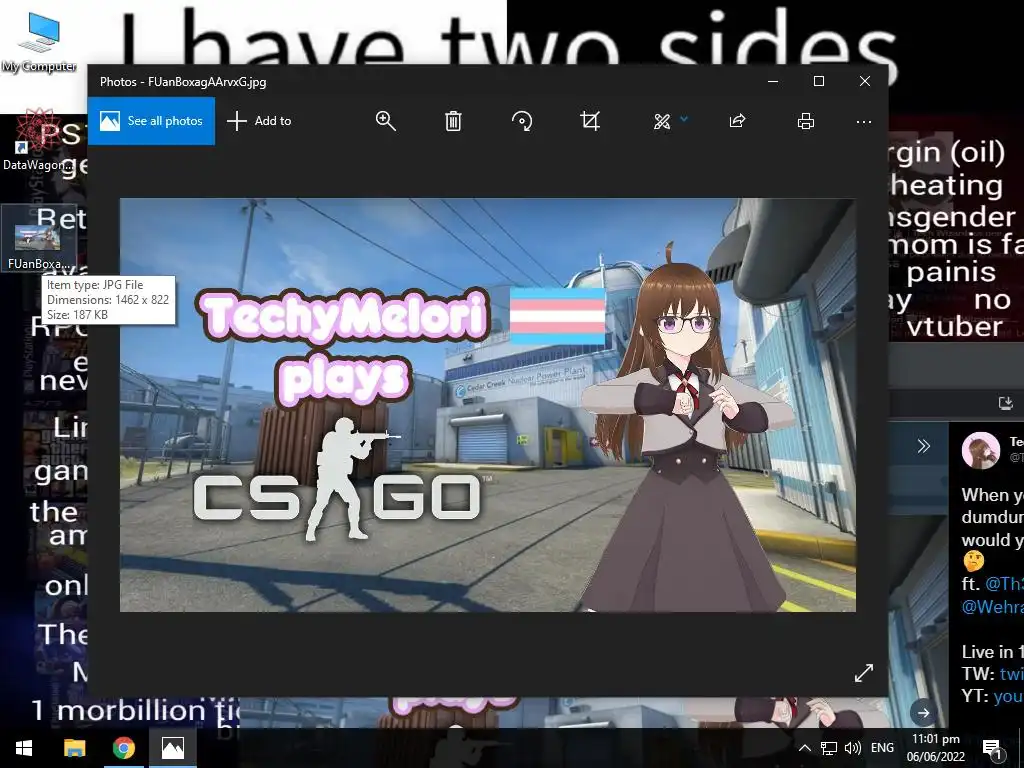Select My Computer desktop icon
This screenshot has width=1024, height=768.
coord(39,42)
